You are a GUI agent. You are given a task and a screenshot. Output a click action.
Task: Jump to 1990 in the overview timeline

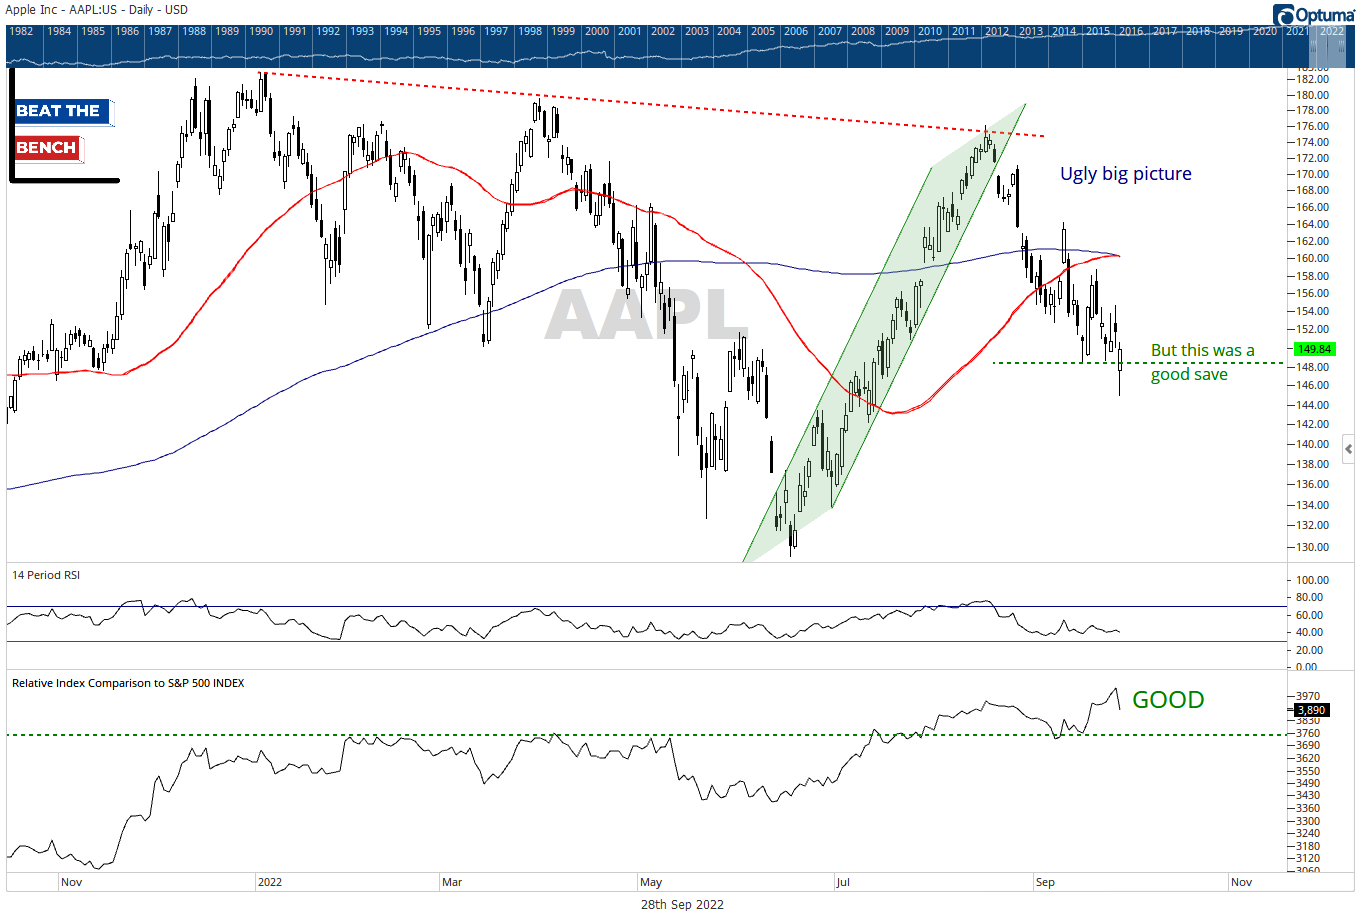[x=261, y=31]
